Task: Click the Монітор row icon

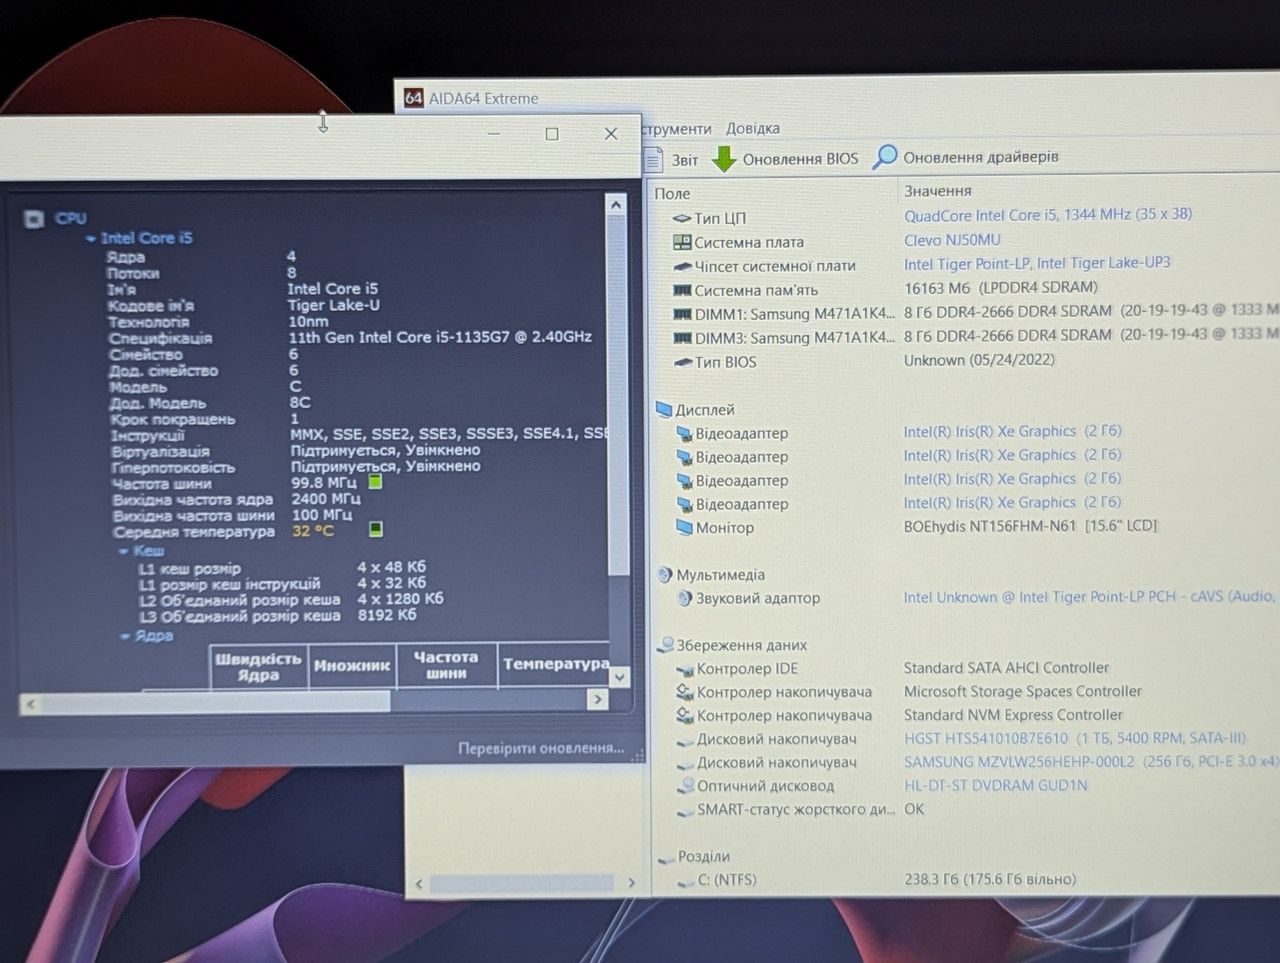Action: (684, 527)
